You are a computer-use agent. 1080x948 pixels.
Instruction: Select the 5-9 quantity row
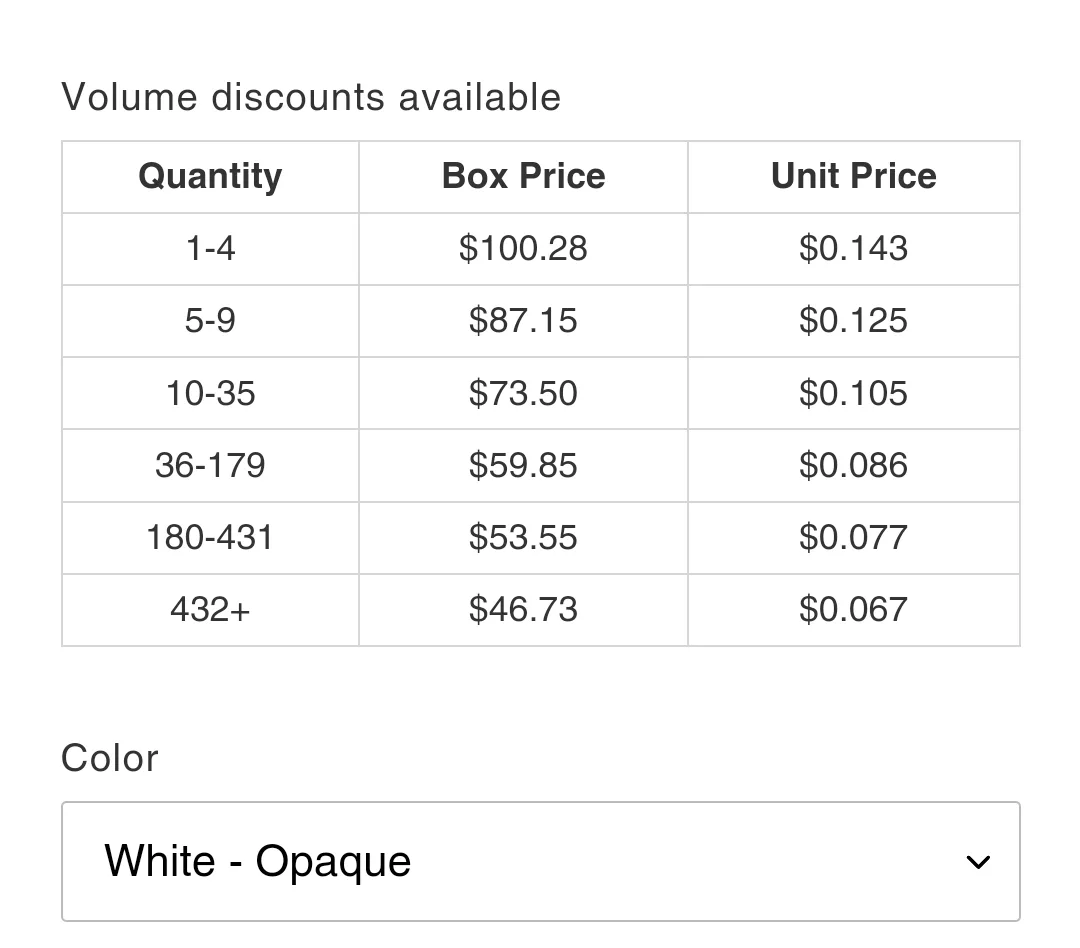point(209,320)
